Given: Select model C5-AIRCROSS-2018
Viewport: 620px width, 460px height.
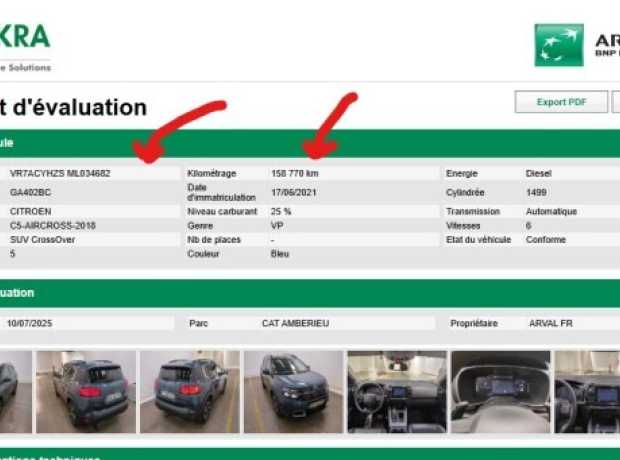Looking at the screenshot, I should [x=53, y=225].
